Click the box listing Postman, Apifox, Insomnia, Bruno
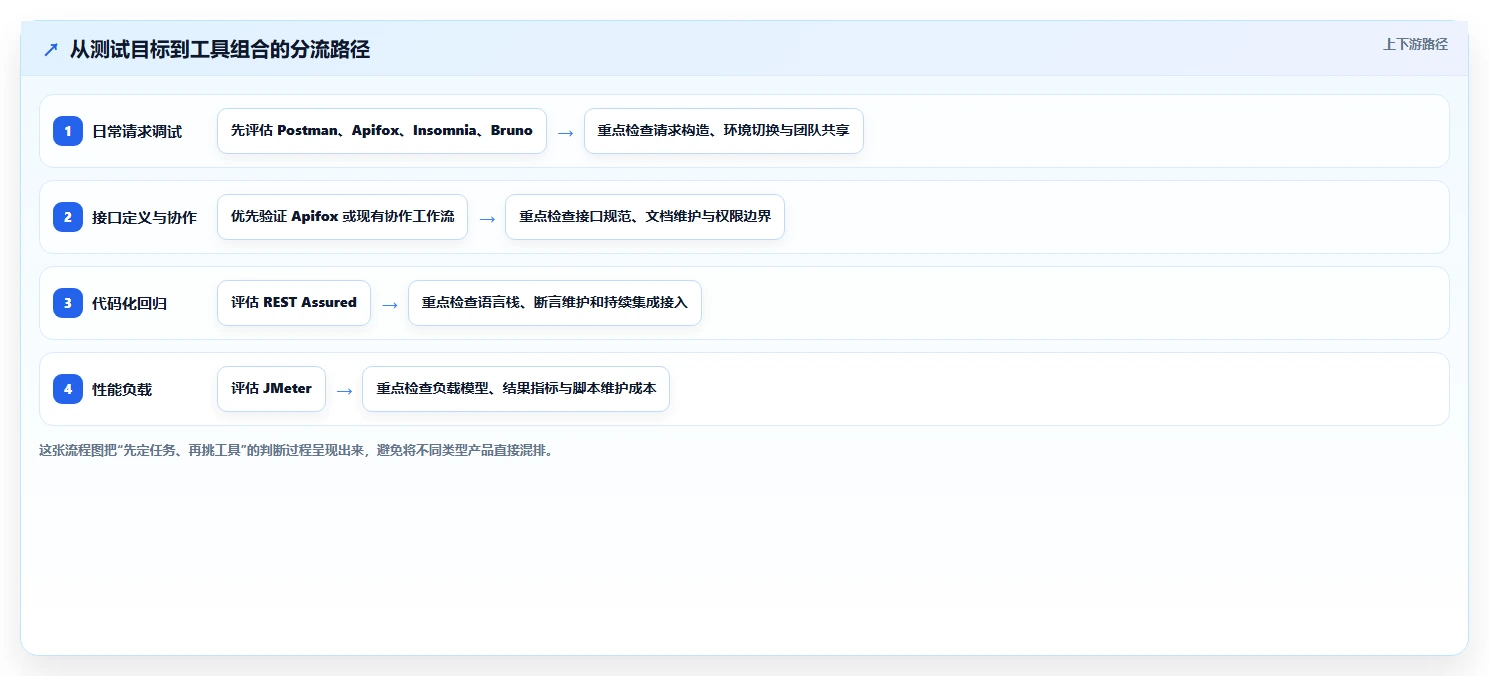 (382, 131)
